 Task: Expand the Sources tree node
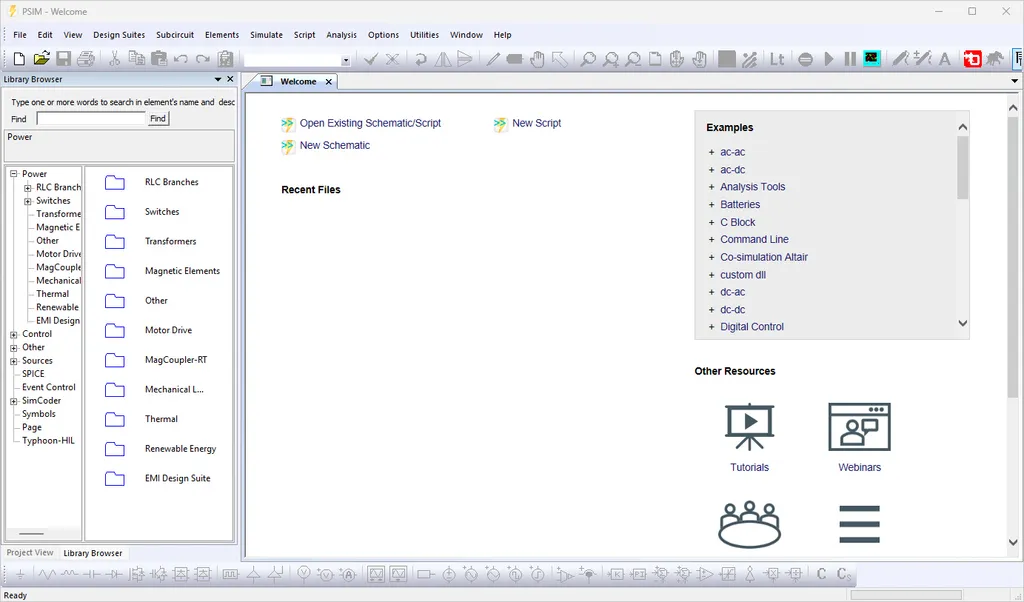click(x=14, y=361)
